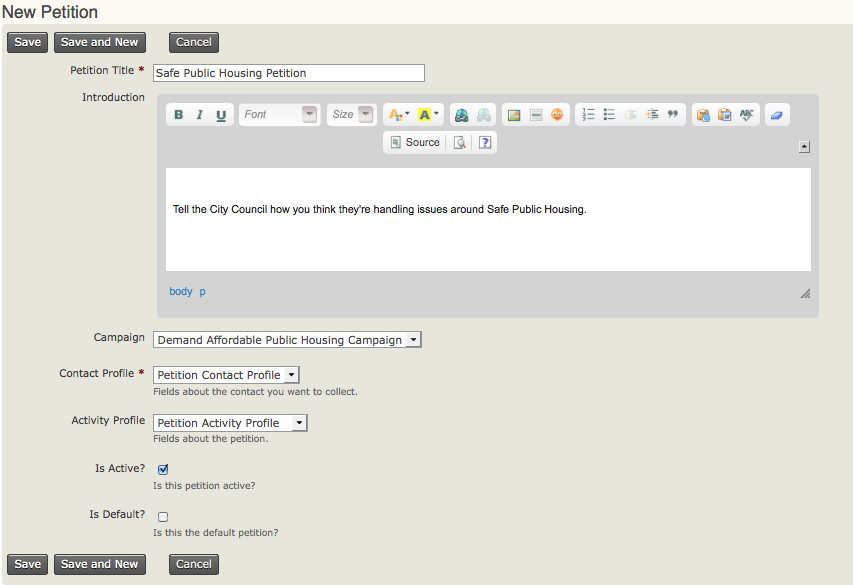
Task: Open the Activity Profile dropdown
Action: pos(230,423)
